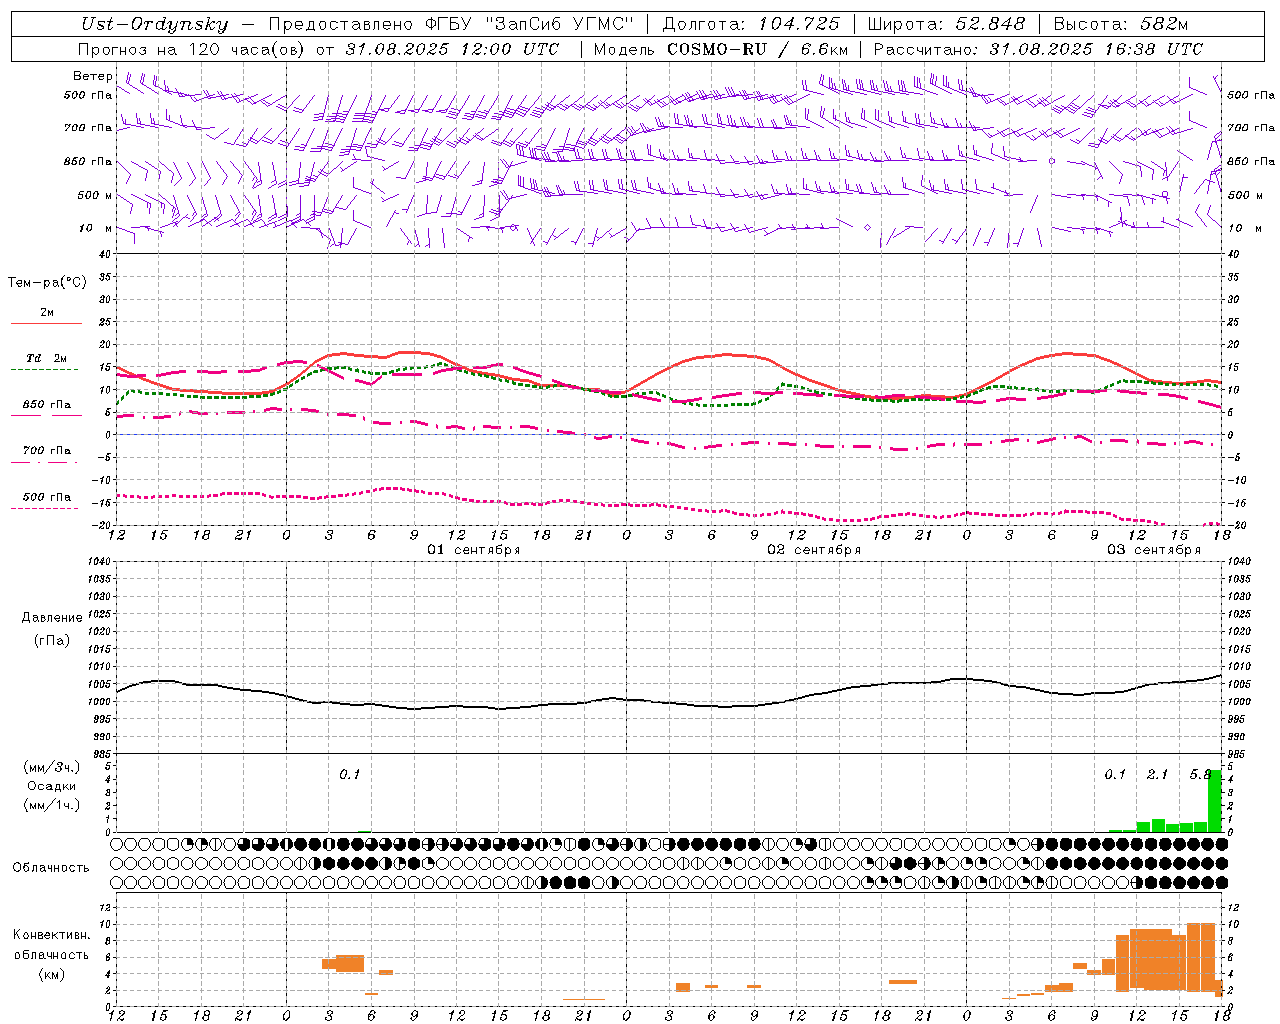Screen dimensions: 1280x1024
Task: Select the 02 сентября date label
Action: point(814,550)
